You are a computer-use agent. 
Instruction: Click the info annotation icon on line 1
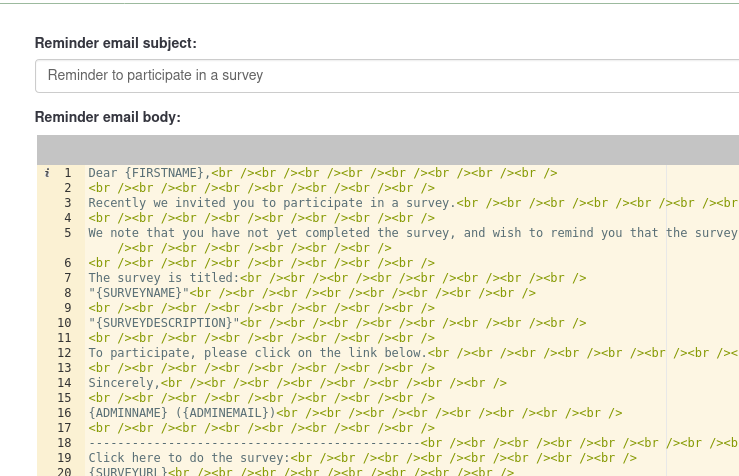click(47, 173)
